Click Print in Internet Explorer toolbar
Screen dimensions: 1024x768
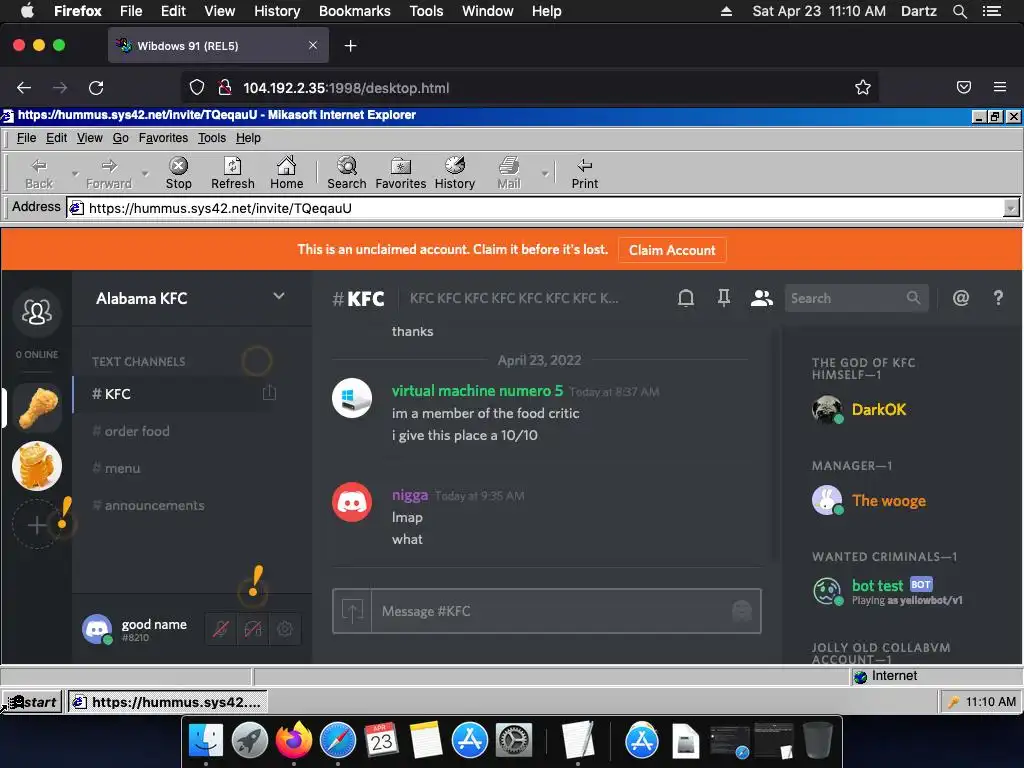[x=584, y=173]
